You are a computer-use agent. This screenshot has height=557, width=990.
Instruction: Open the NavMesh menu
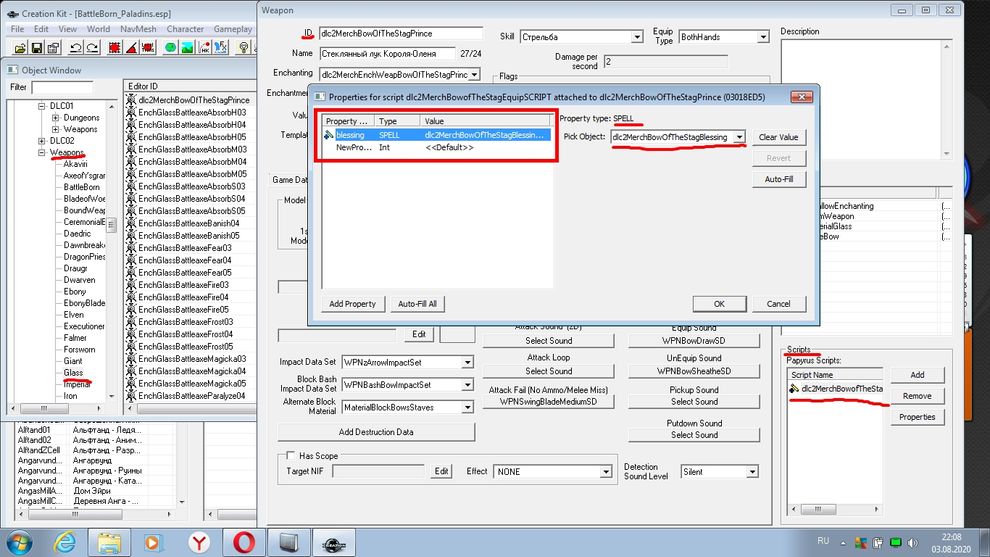[138, 29]
